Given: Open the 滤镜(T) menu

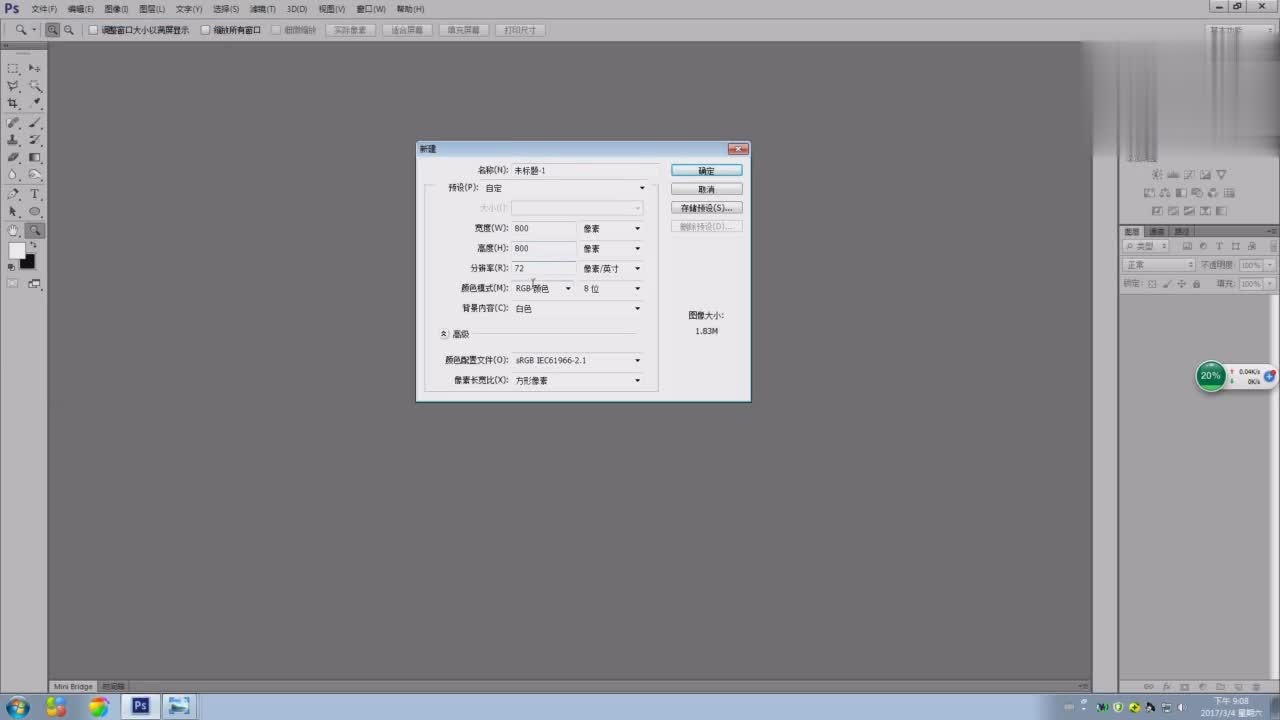Looking at the screenshot, I should tap(262, 9).
